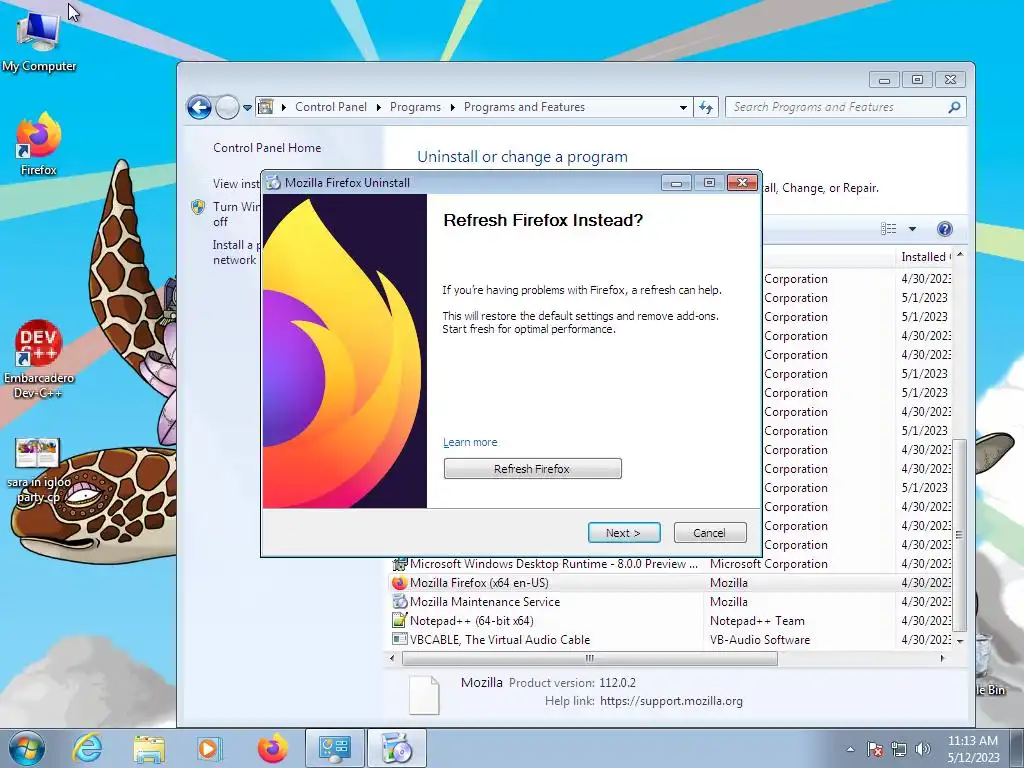Click scroll right arrow of program list
Screen dimensions: 1024x768
point(942,658)
